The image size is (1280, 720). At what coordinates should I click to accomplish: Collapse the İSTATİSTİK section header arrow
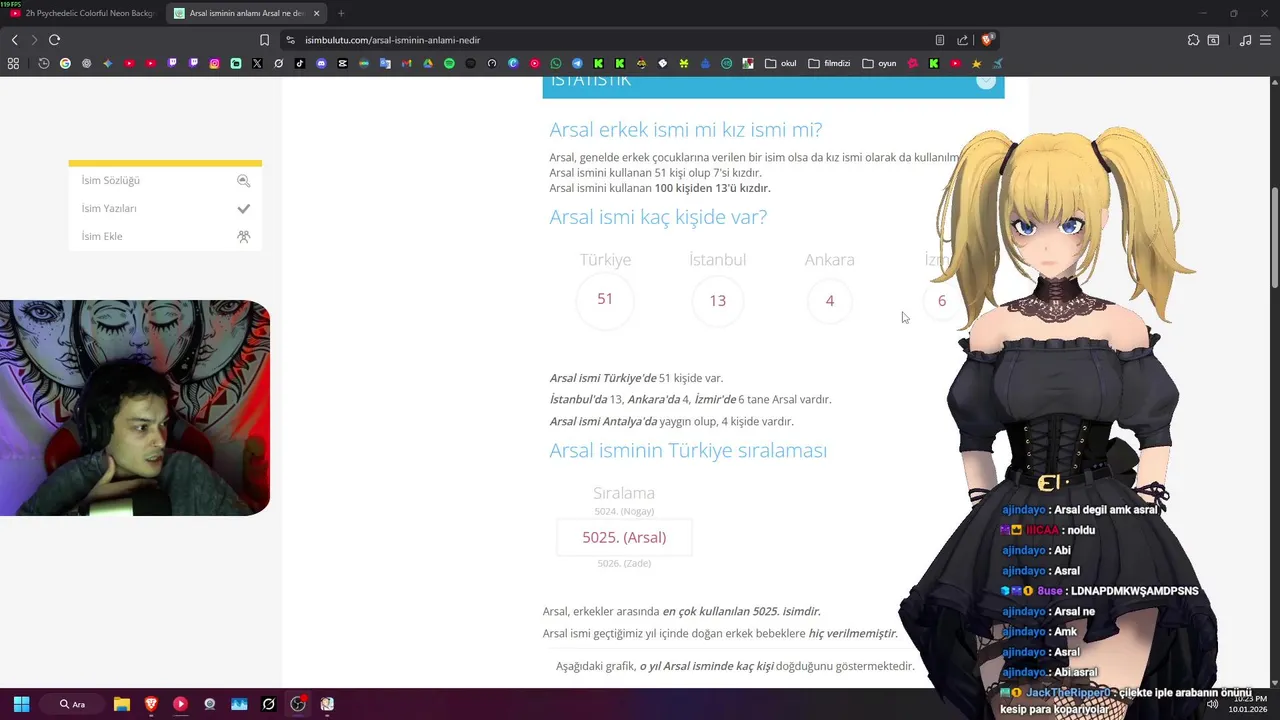tap(986, 81)
